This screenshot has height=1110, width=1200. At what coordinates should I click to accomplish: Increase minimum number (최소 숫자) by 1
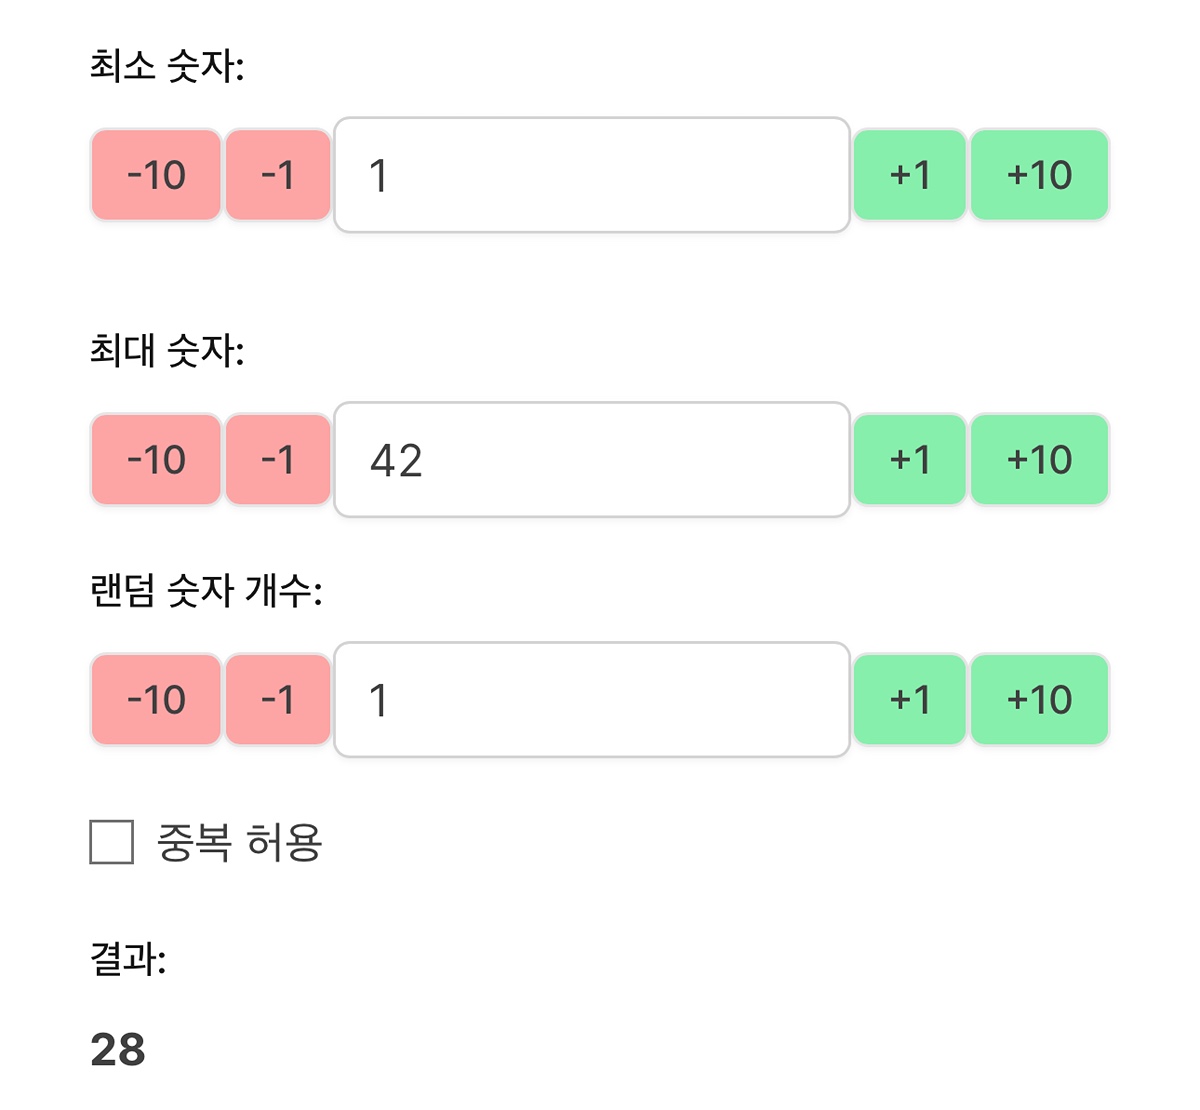click(x=909, y=175)
